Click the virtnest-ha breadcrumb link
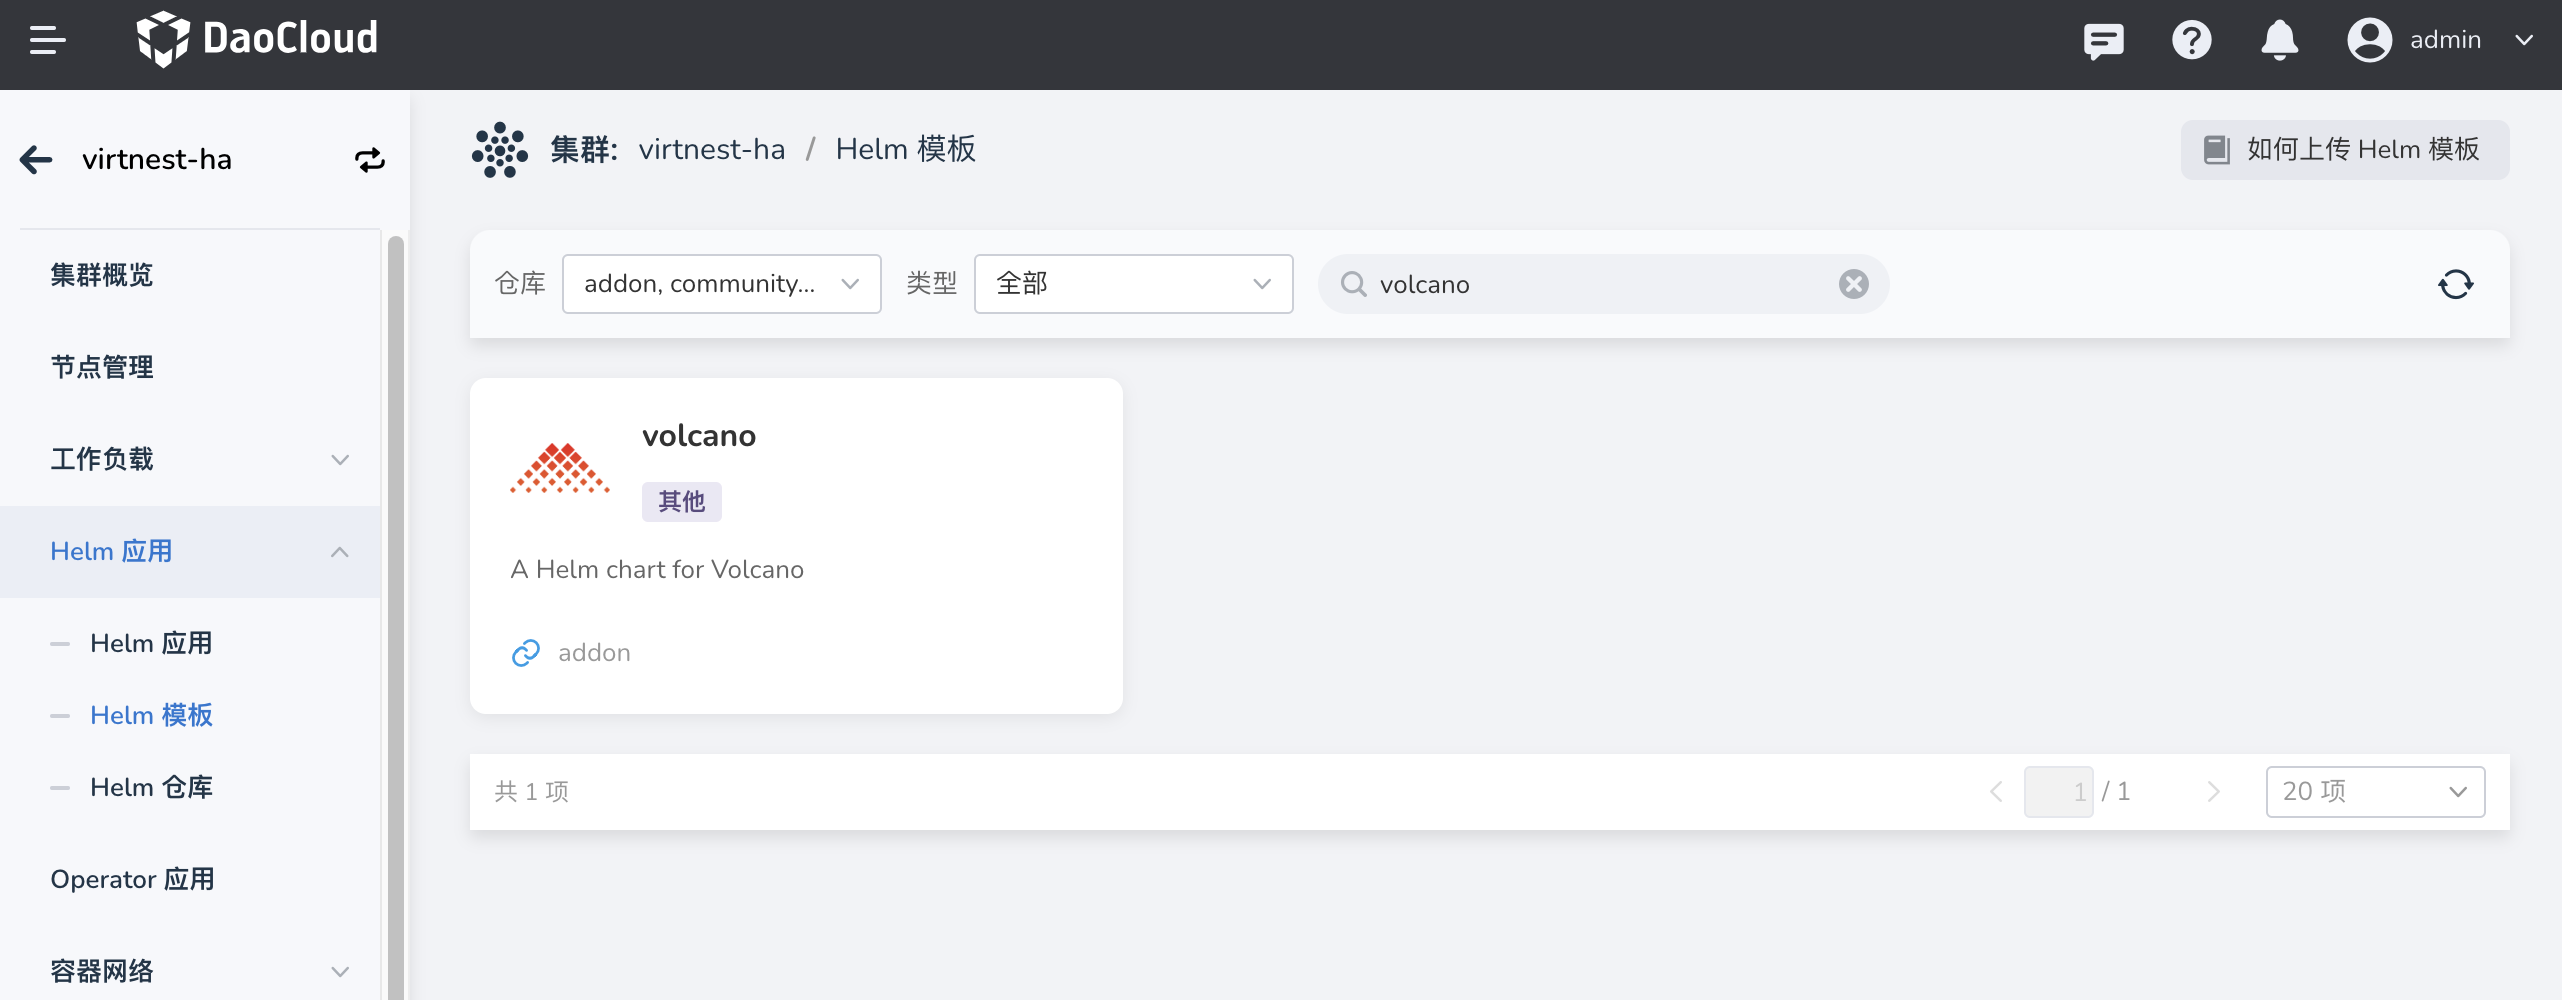 pos(711,150)
